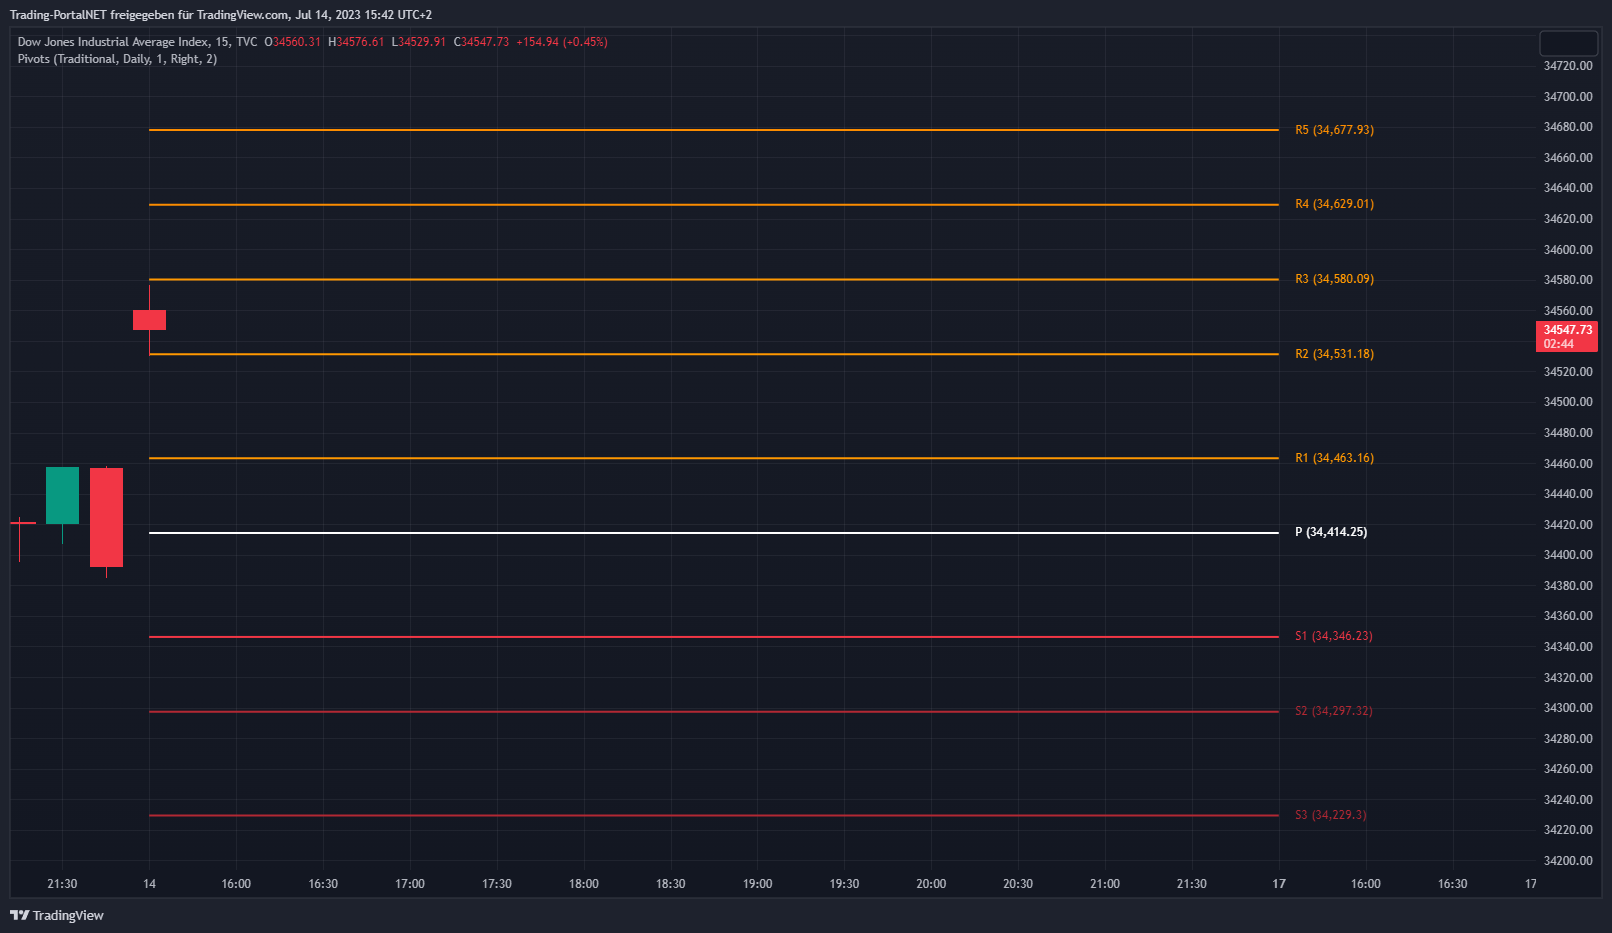This screenshot has width=1612, height=933.
Task: Click the small red candle at session open
Action: point(149,320)
